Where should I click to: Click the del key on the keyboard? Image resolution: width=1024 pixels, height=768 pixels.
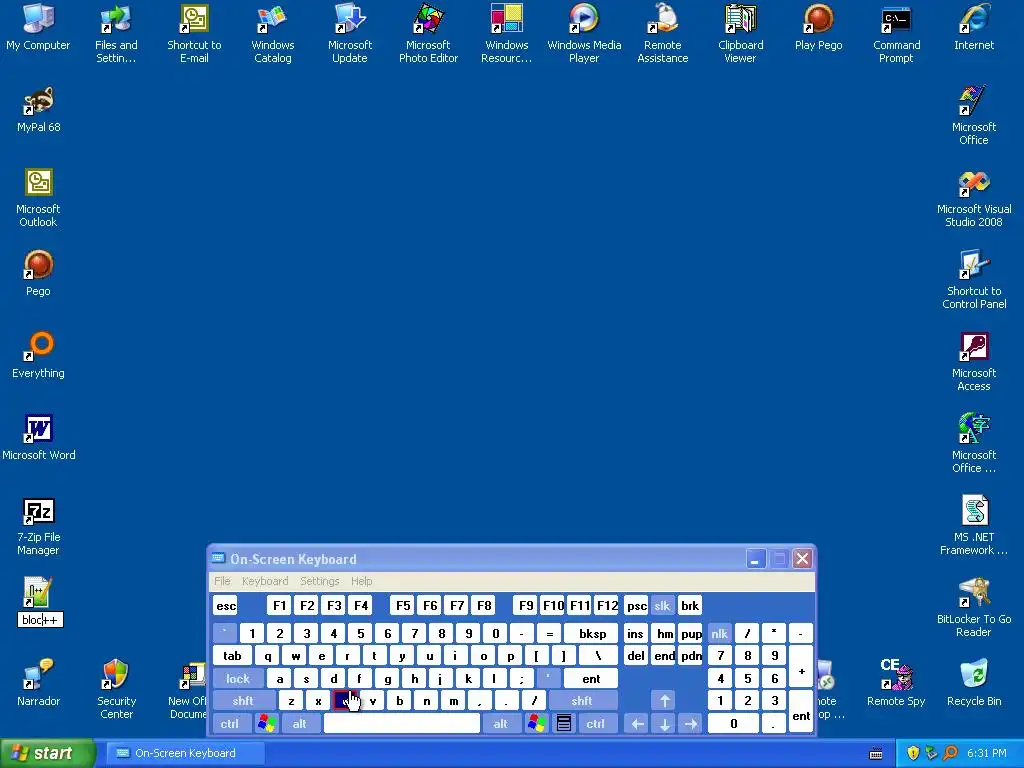click(x=635, y=656)
